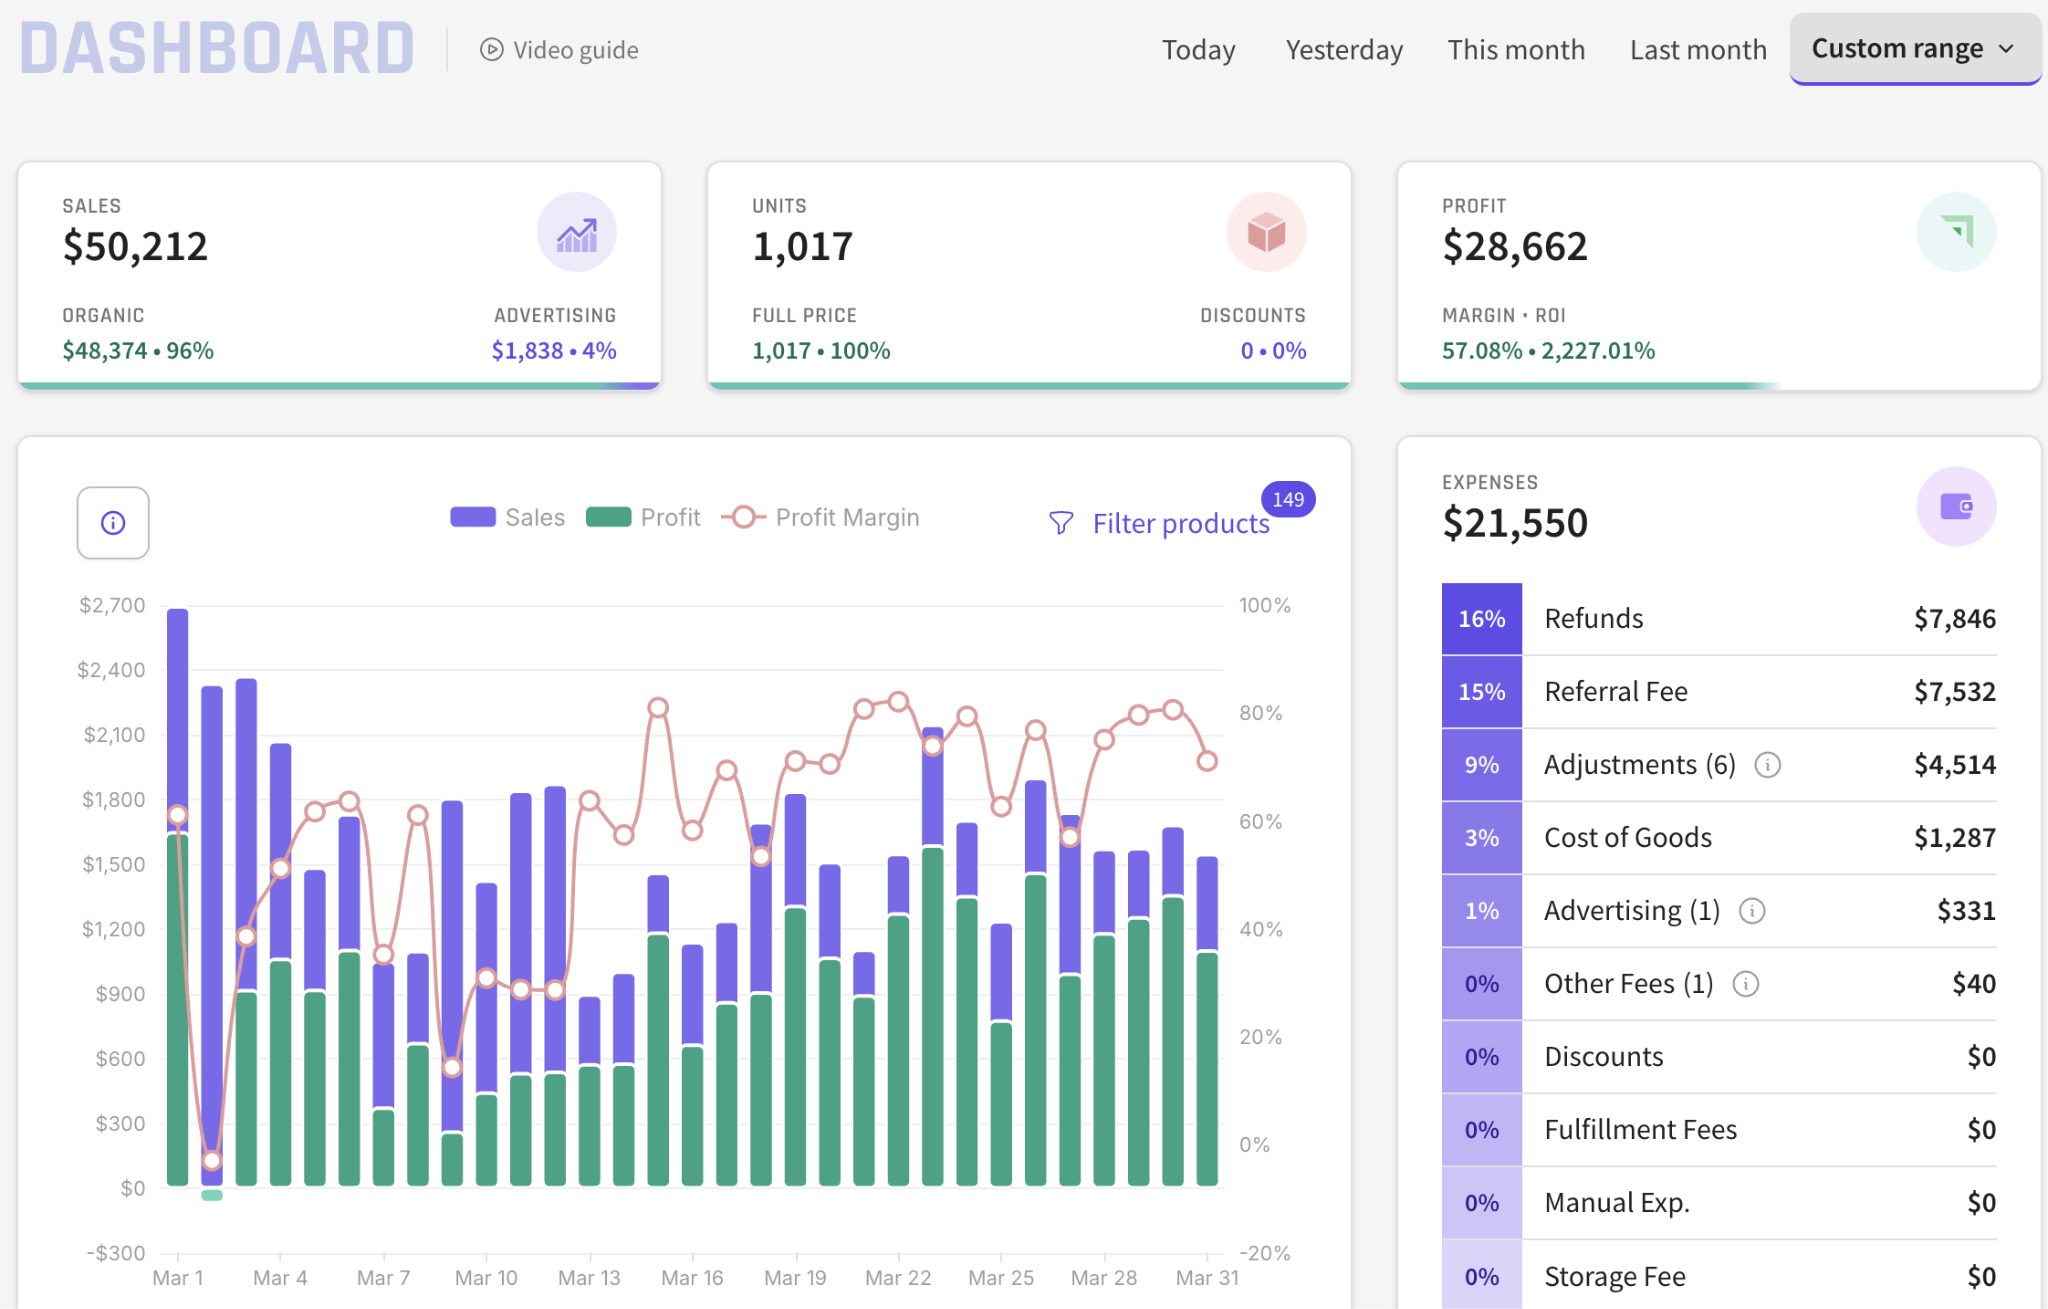Screen dimensions: 2048x1309
Task: Click the 16% Refunds swatch
Action: coord(1482,619)
